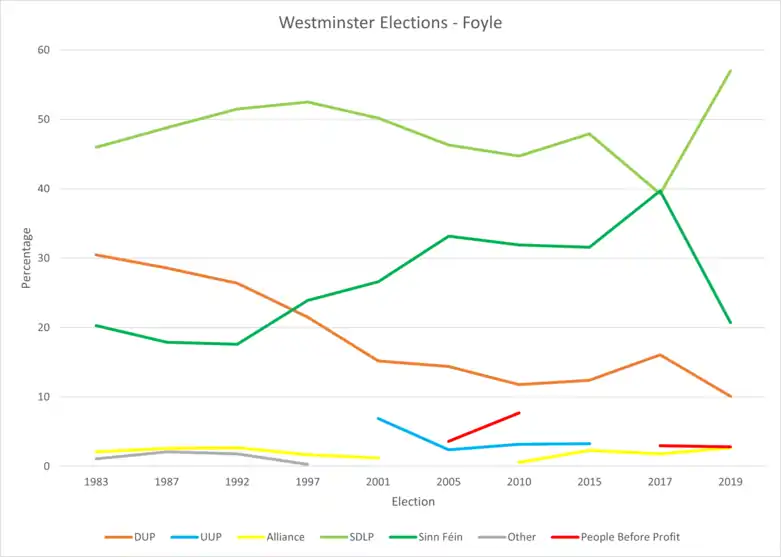Click the People Before Profit point at 2010

519,413
